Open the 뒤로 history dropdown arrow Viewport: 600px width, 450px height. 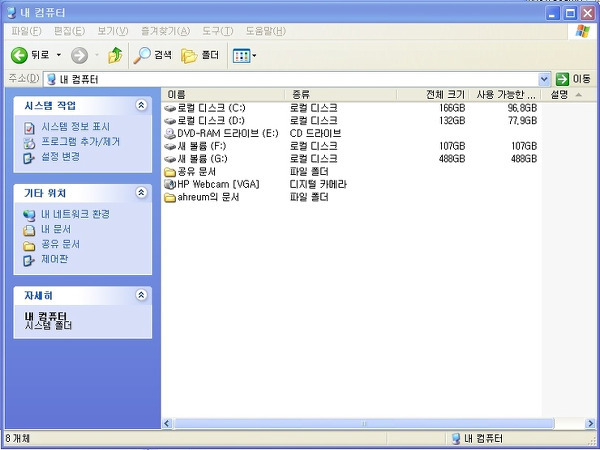tap(59, 55)
